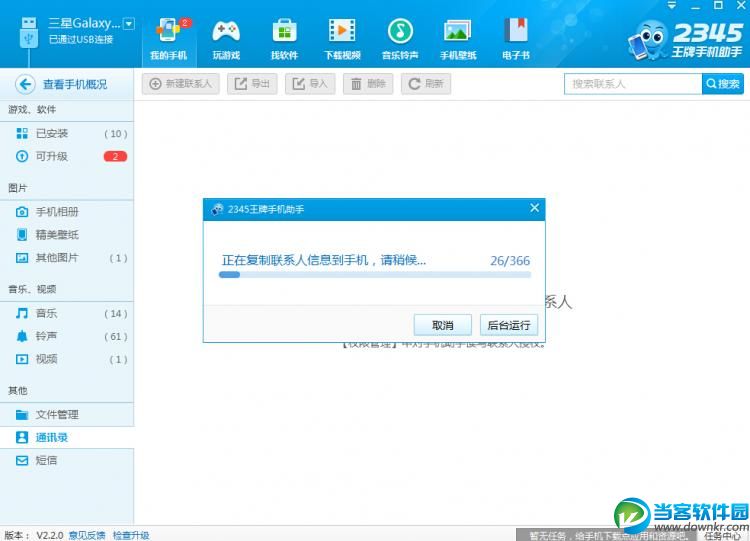Image resolution: width=750 pixels, height=541 pixels.
Task: Expand the 三星Galaxy device dropdown arrow
Action: tap(129, 23)
